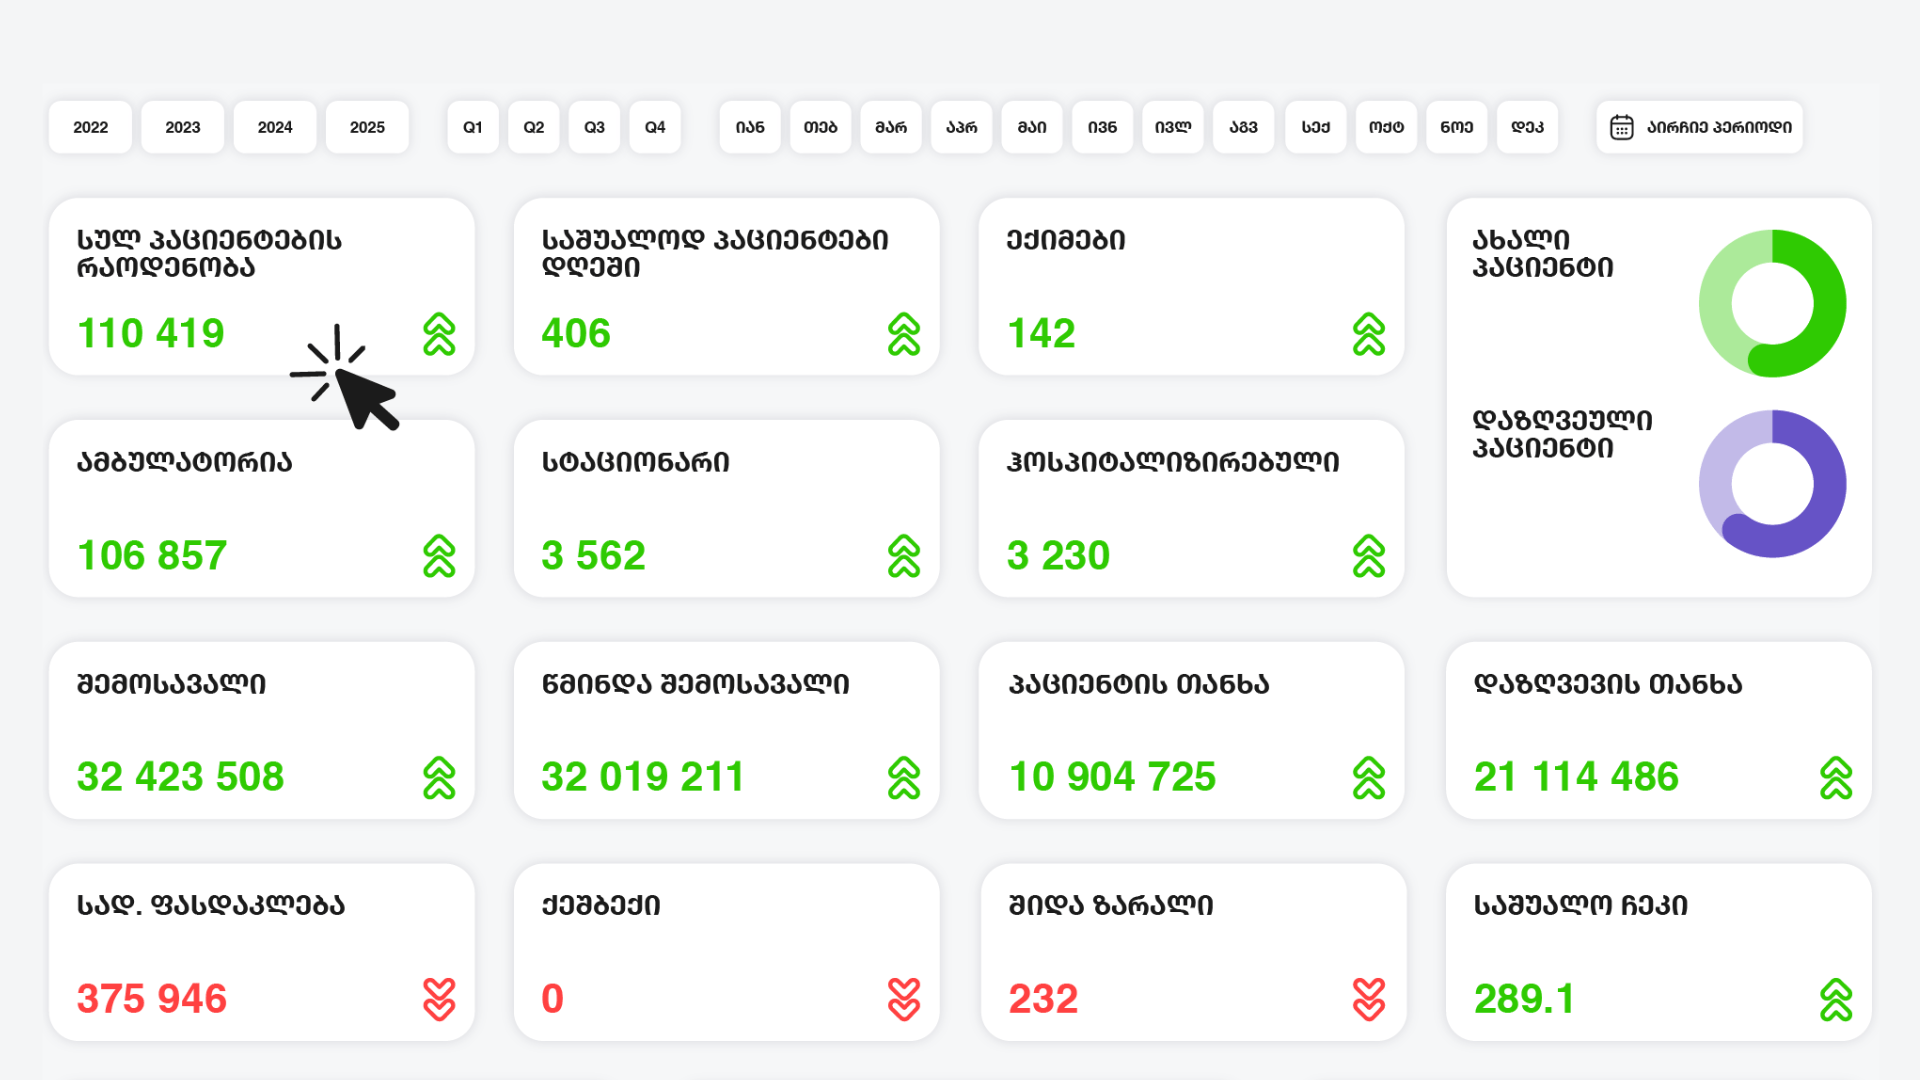Select the მაი month tab

coord(1032,127)
